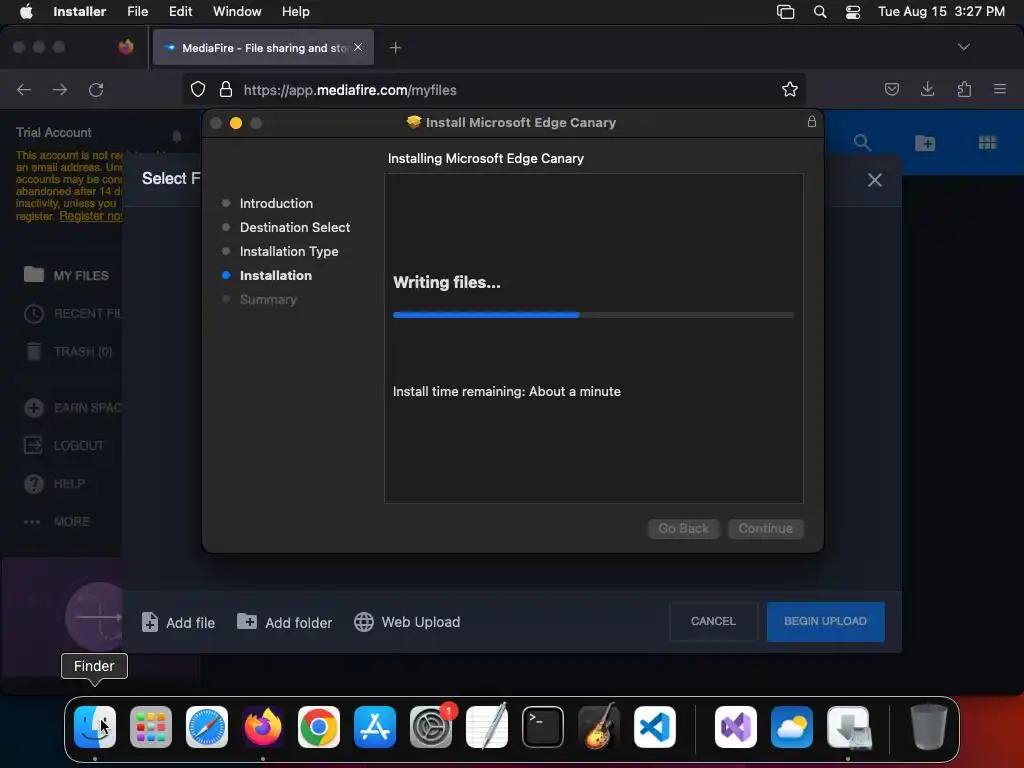Screen dimensions: 1024x768
Task: Open the cloud weather app in dock
Action: pos(792,727)
